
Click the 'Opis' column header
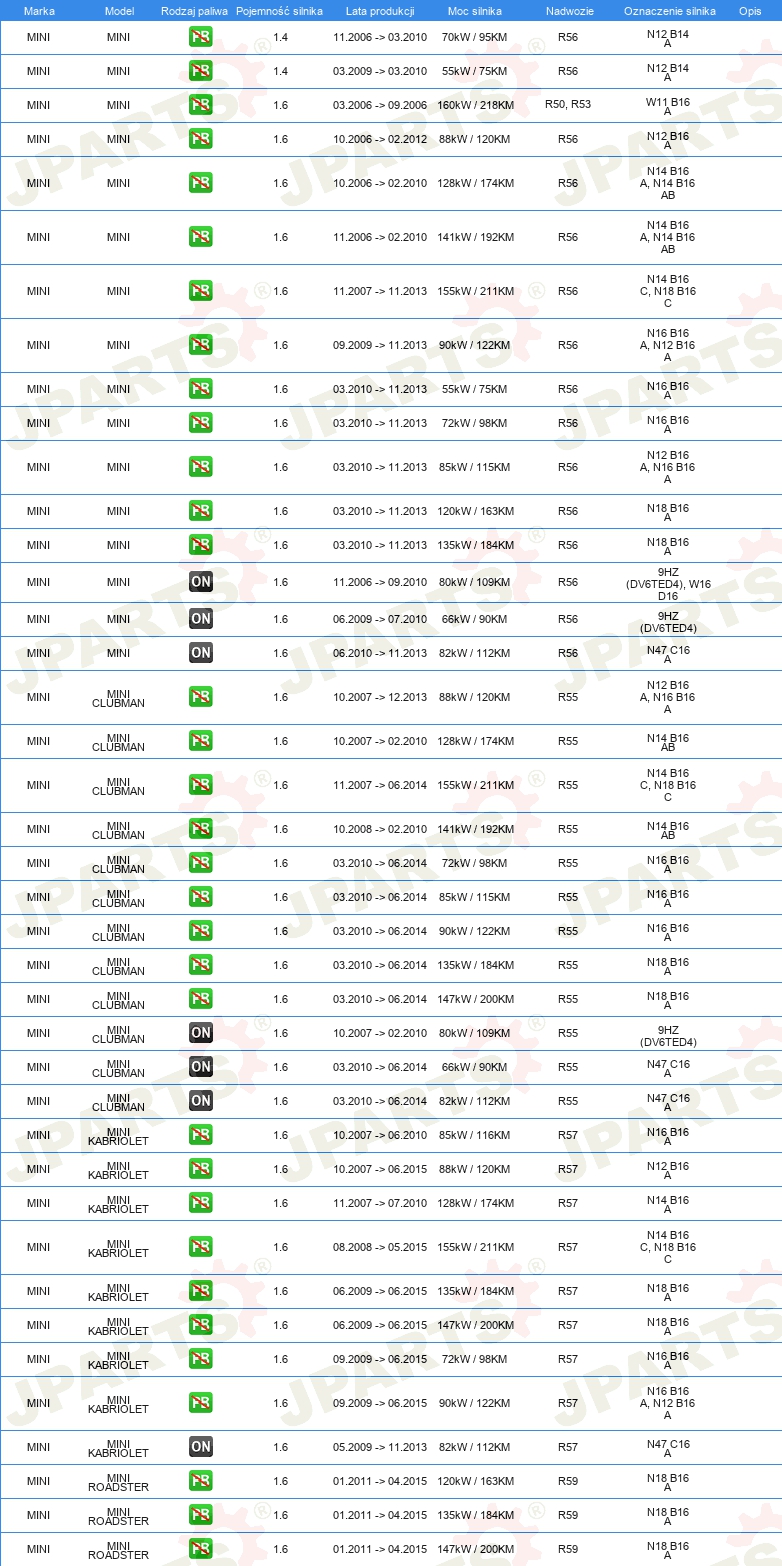pos(750,10)
